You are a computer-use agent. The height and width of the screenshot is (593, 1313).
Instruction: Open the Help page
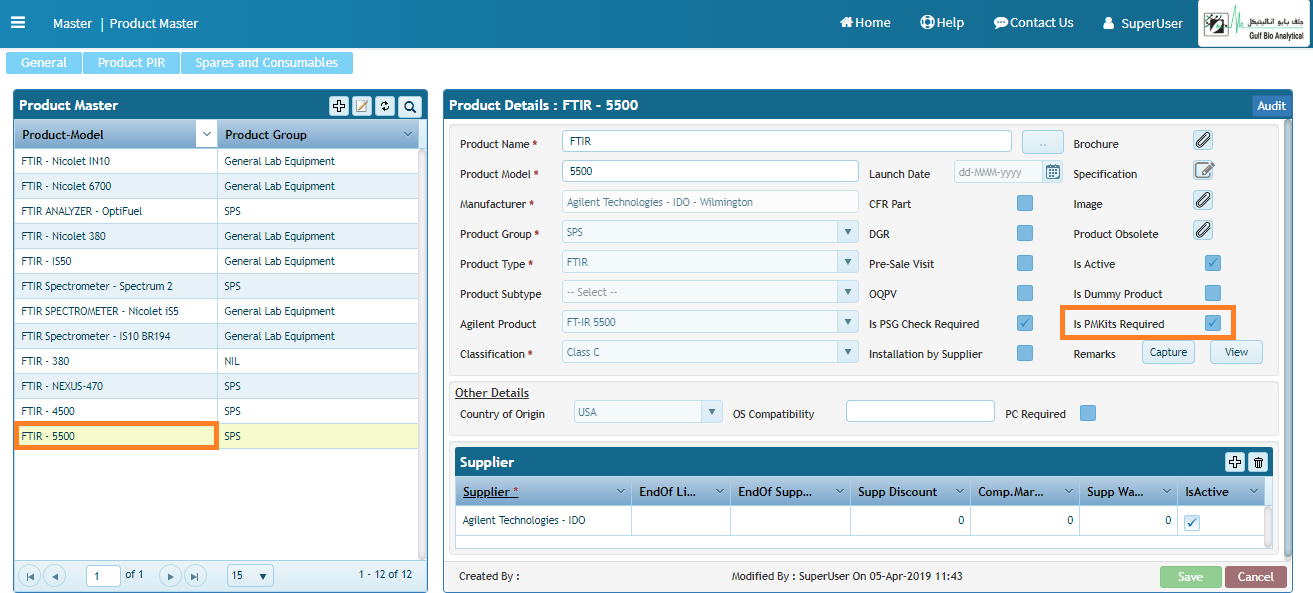point(942,23)
